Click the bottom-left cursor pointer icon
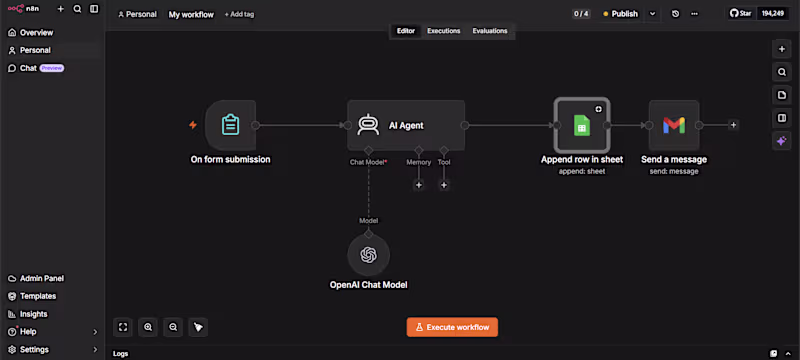 click(x=198, y=327)
